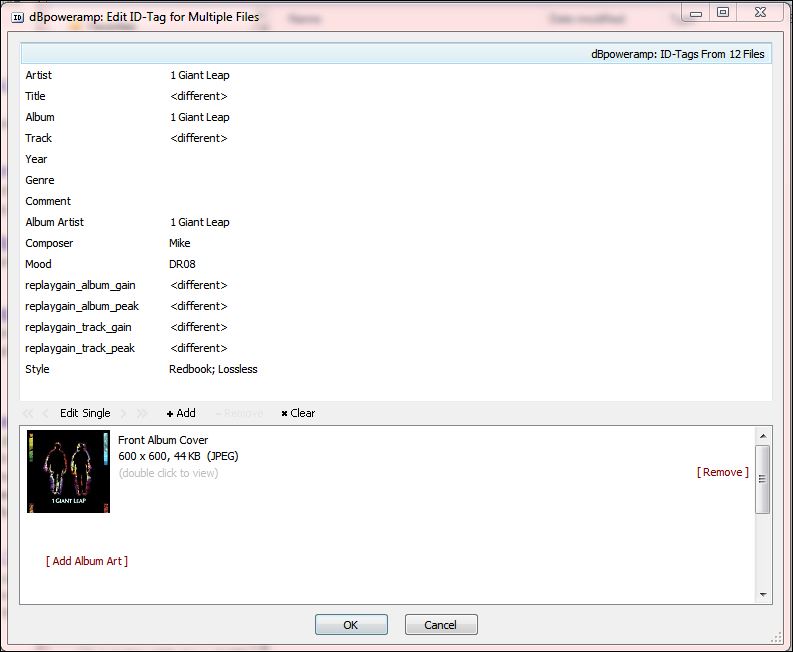Click the empty Year field row
793x652 pixels.
pyautogui.click(x=300, y=159)
